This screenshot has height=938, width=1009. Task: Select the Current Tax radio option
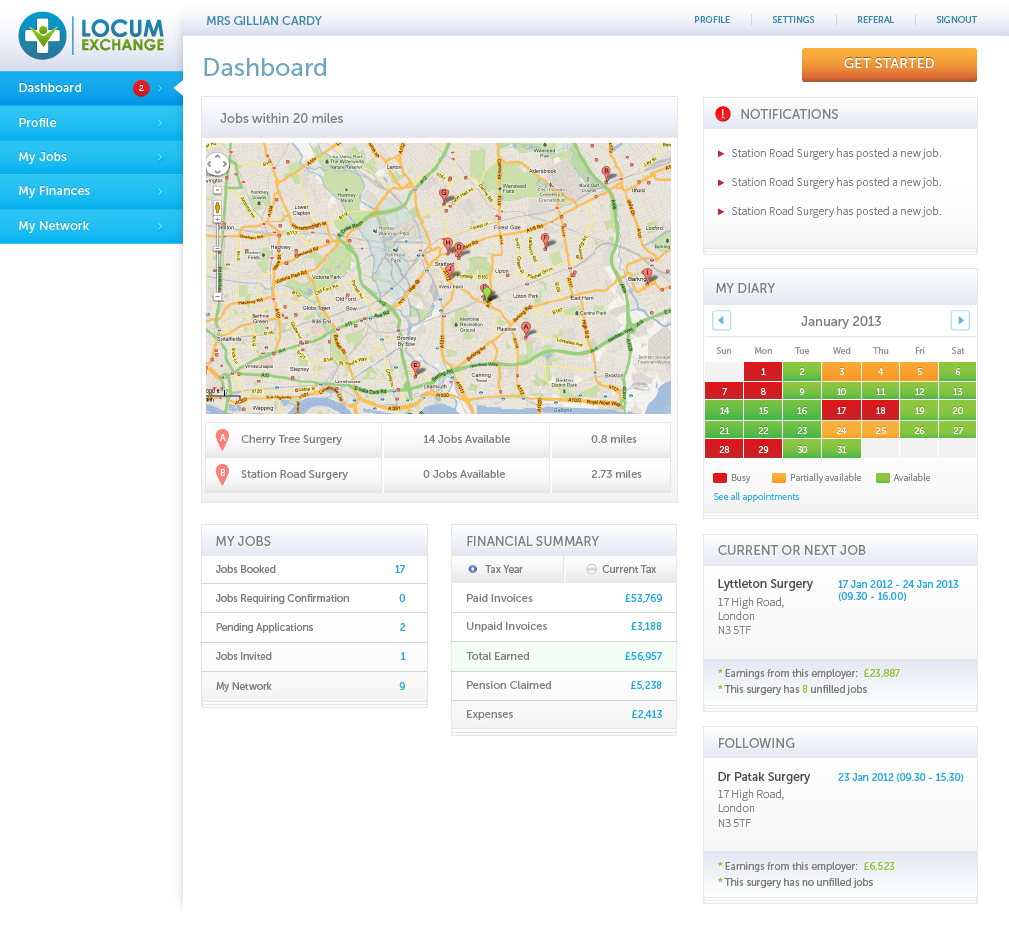(591, 569)
